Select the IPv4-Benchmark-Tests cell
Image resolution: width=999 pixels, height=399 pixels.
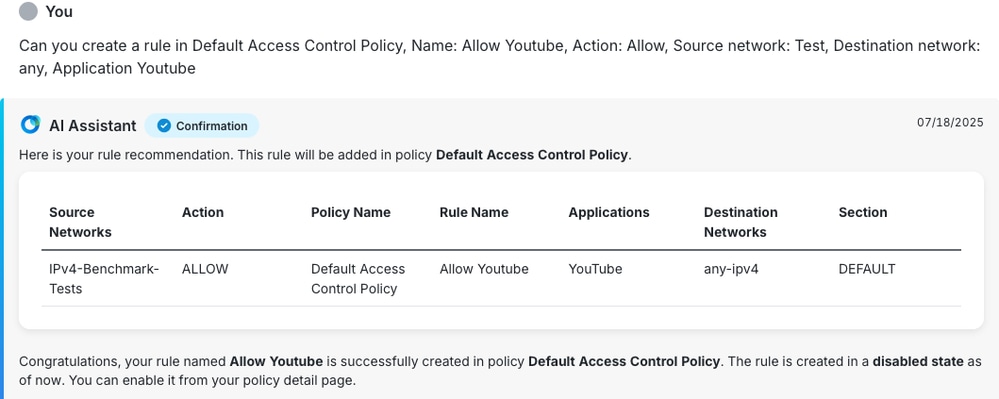point(104,279)
